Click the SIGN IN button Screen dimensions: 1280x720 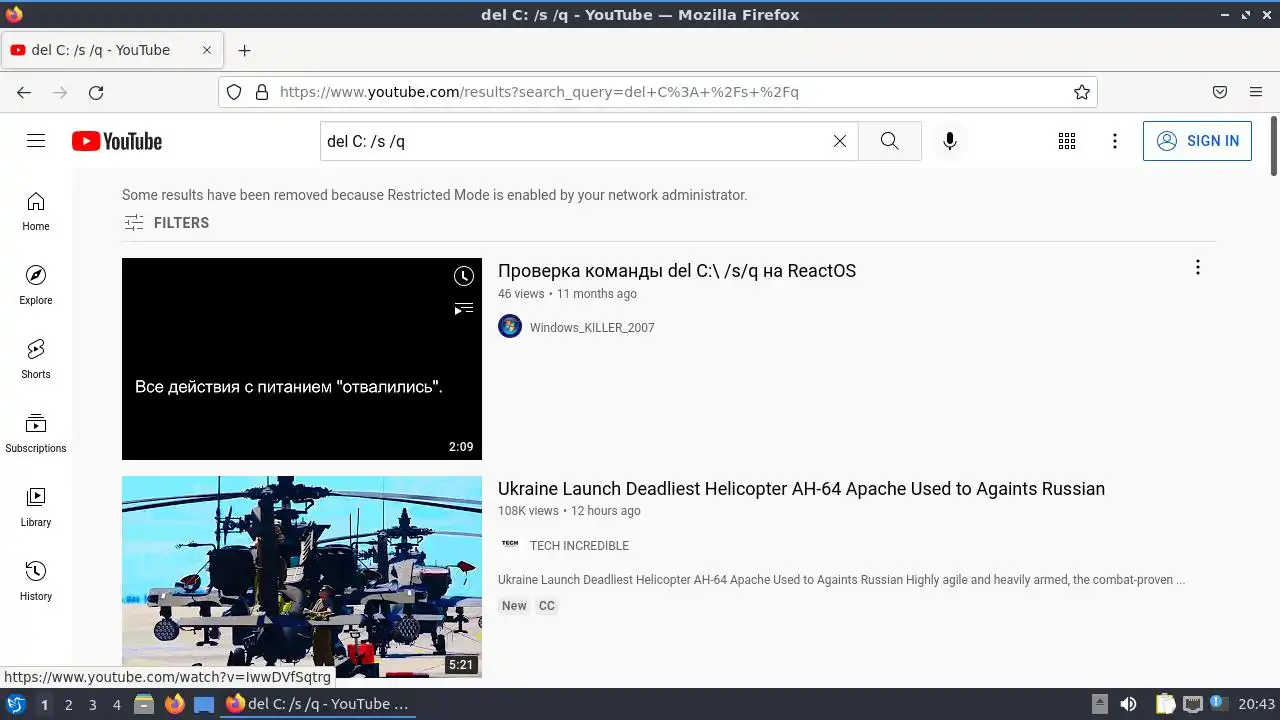1197,141
